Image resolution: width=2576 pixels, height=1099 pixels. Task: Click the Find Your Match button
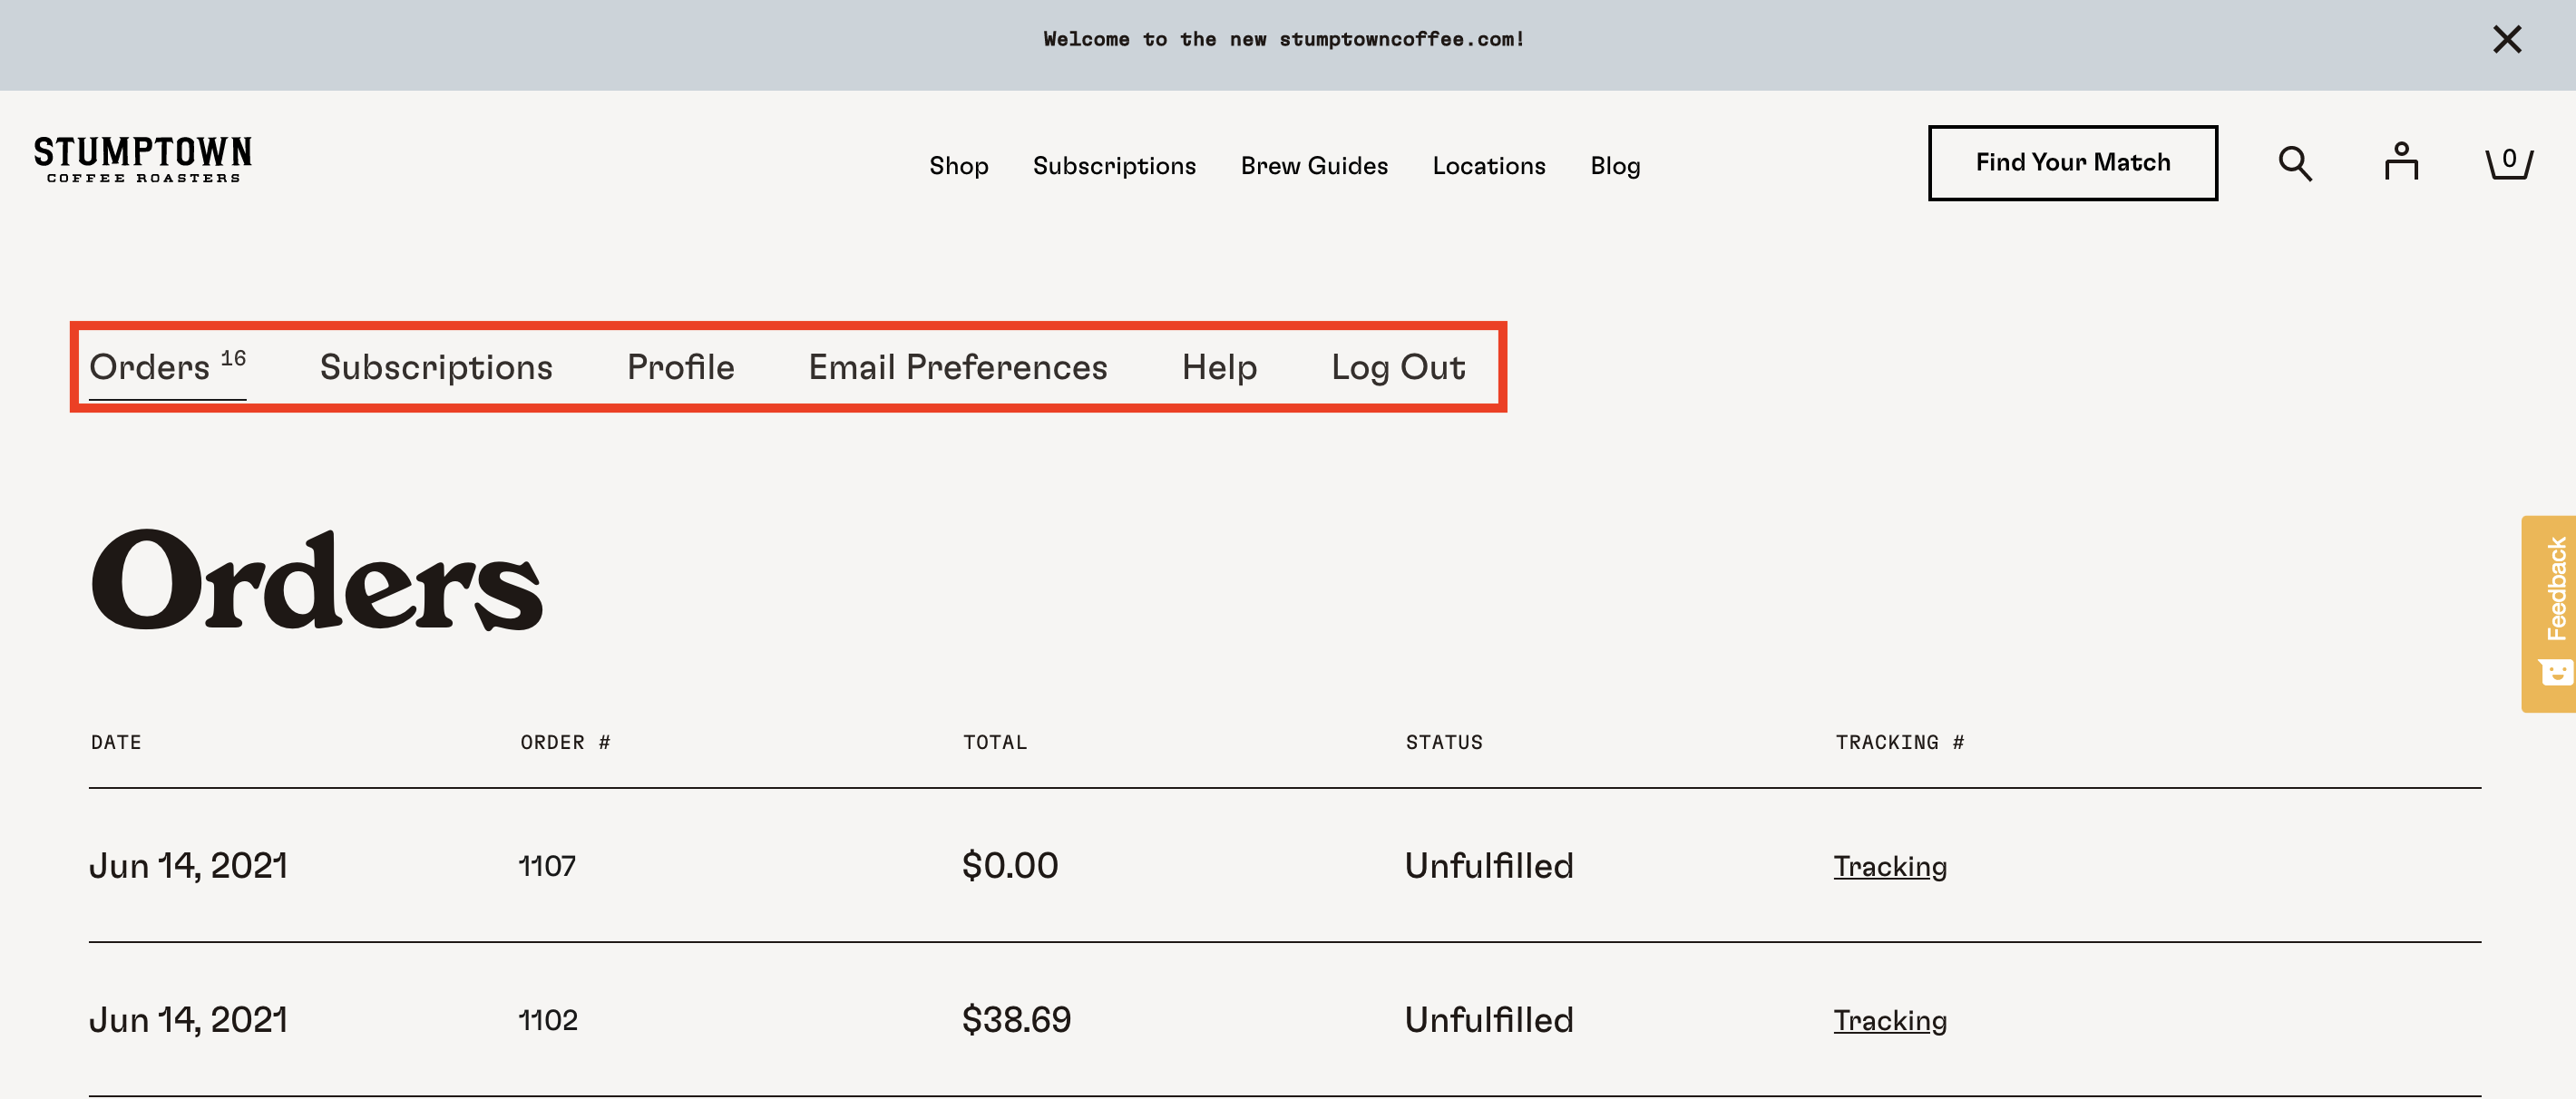coord(2072,162)
